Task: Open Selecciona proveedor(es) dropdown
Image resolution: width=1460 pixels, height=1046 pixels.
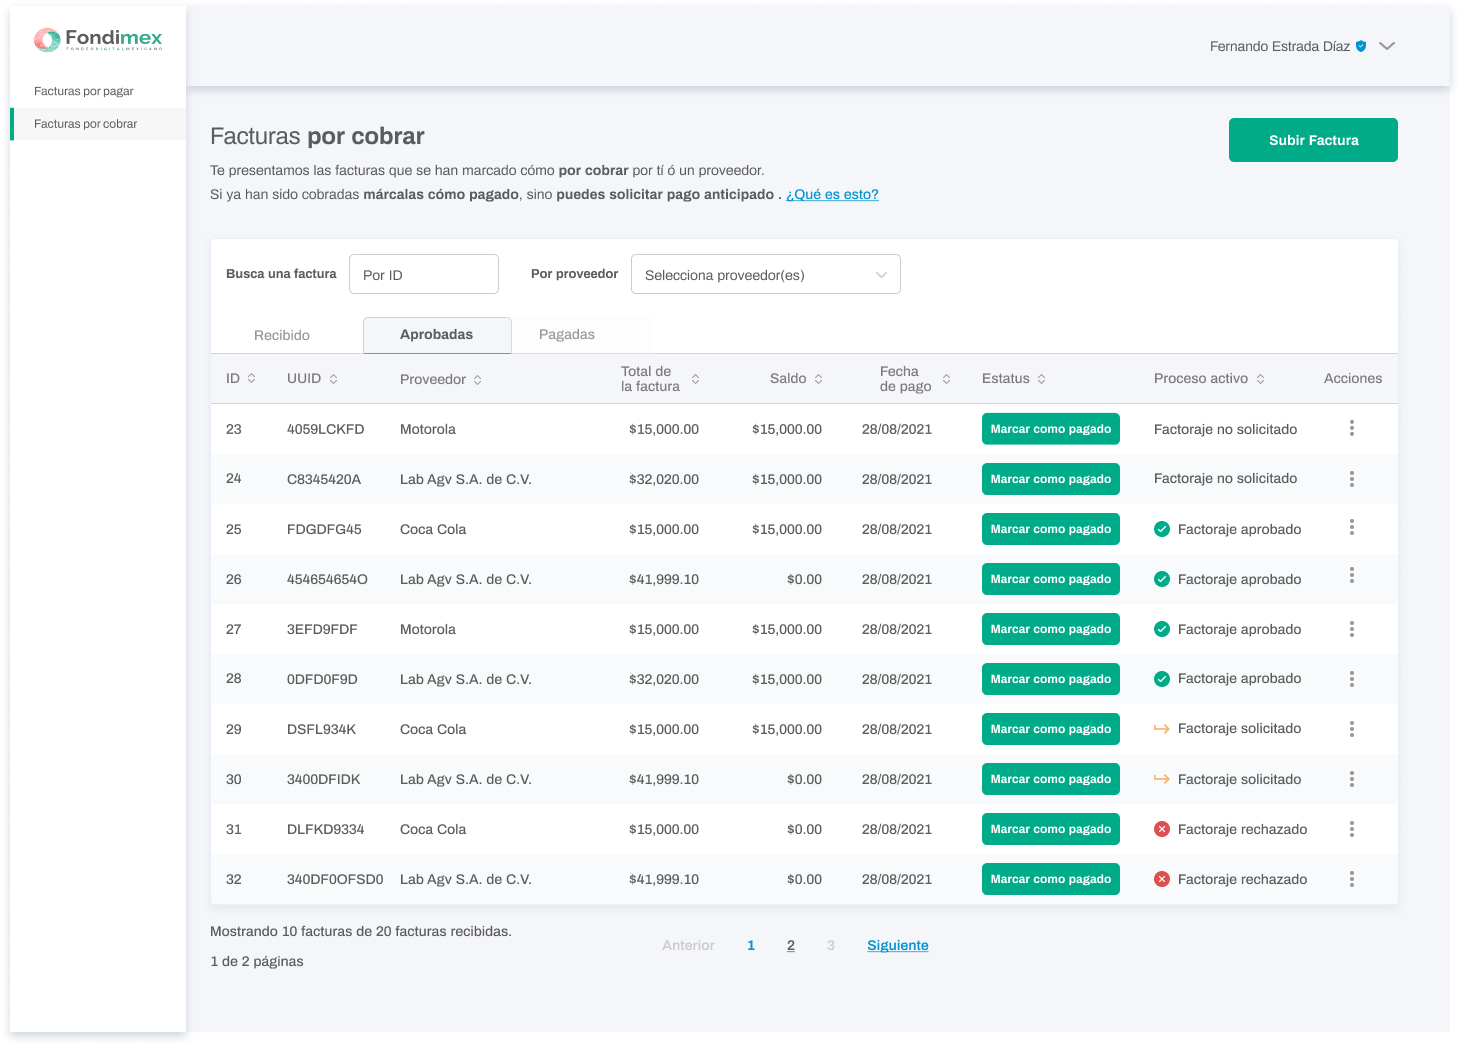Action: click(x=766, y=274)
